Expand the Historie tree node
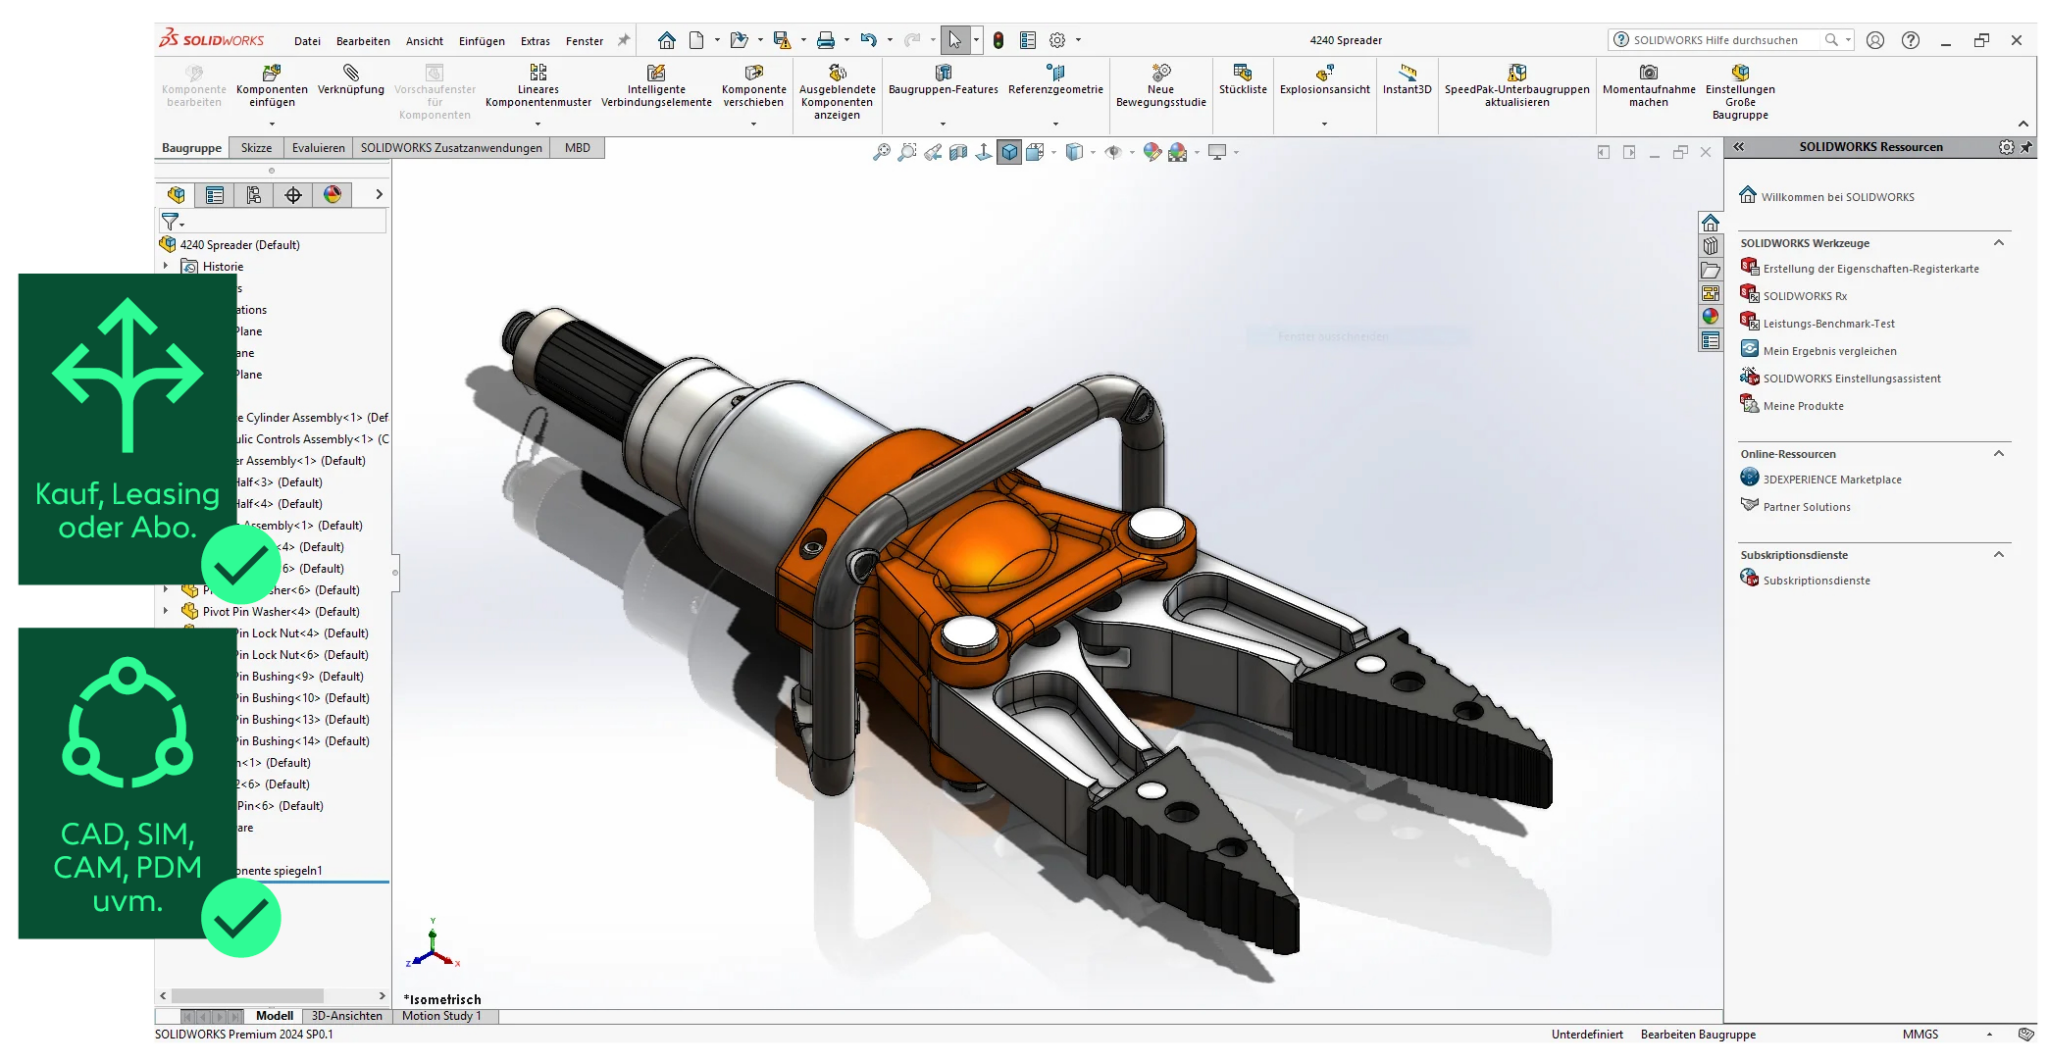 167,266
